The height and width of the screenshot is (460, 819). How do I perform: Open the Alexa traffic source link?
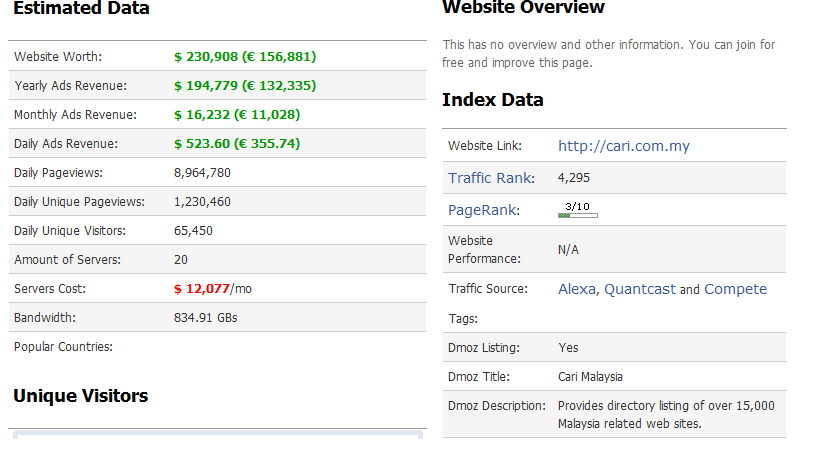(576, 289)
